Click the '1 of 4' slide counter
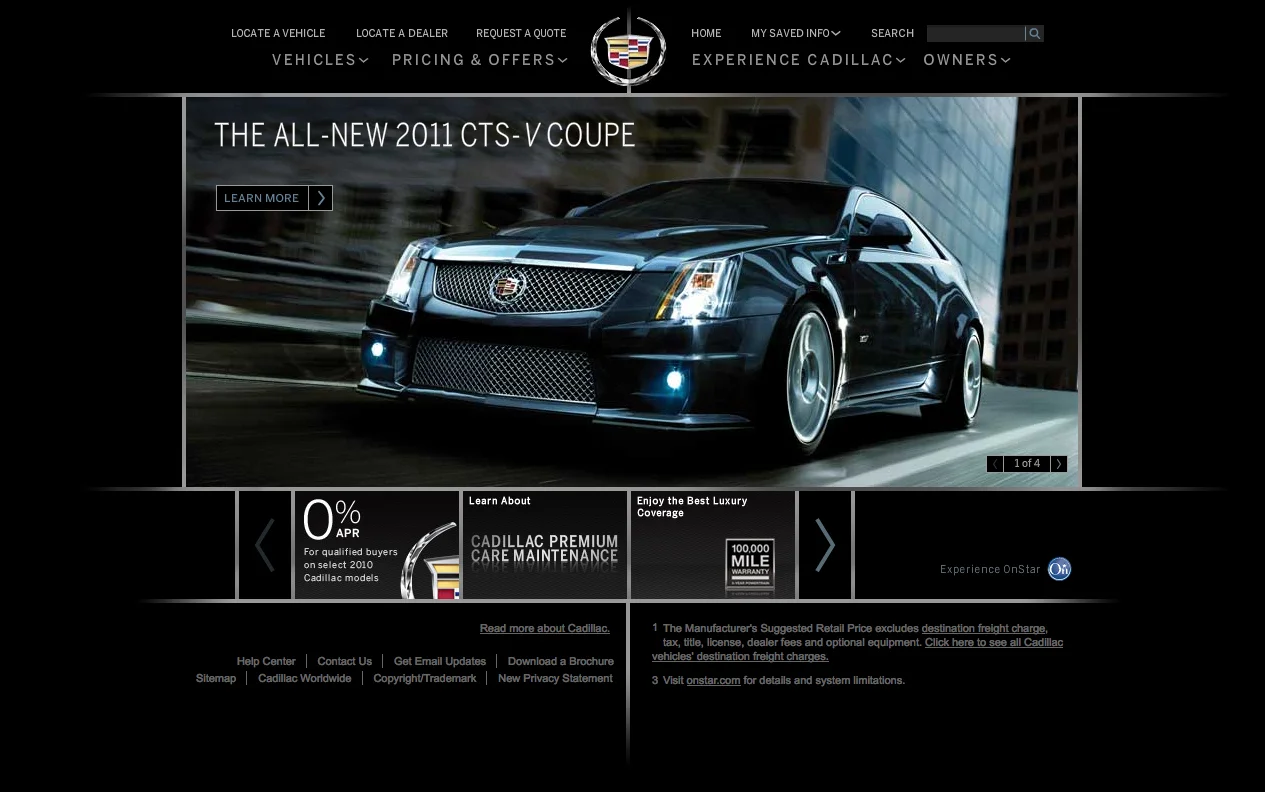 1027,464
